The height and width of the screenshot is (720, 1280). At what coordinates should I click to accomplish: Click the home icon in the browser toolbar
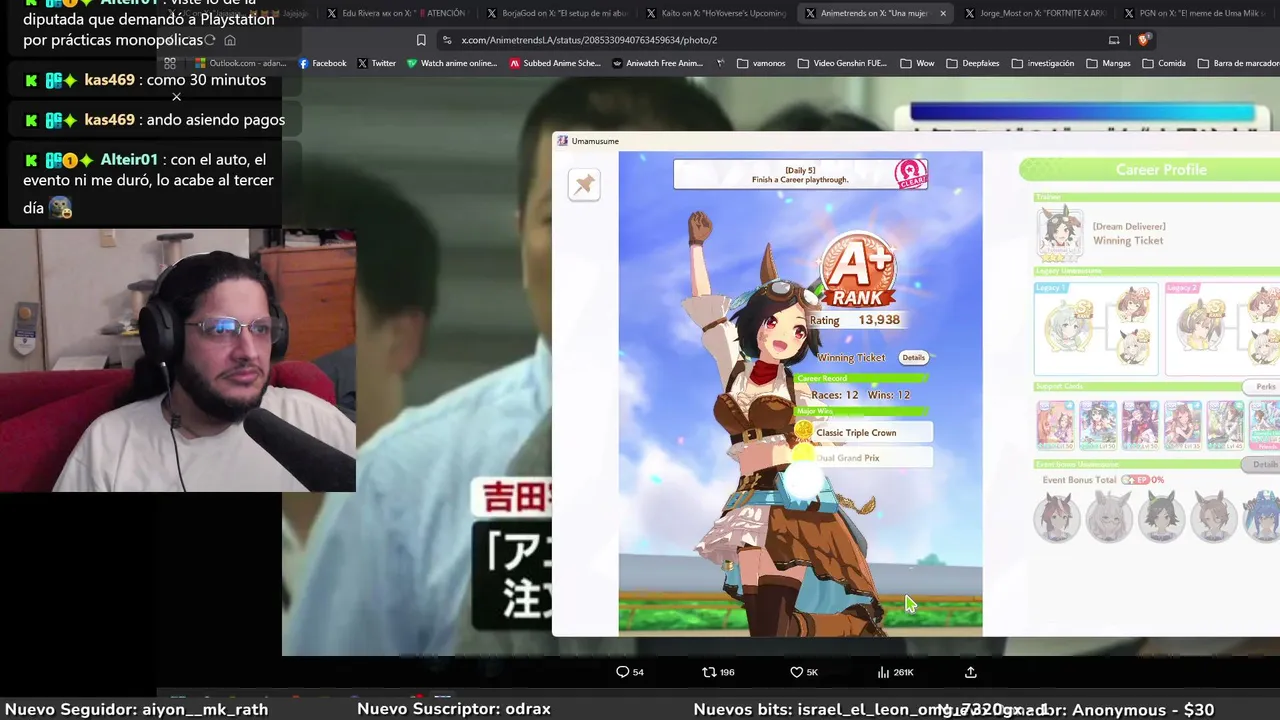230,40
